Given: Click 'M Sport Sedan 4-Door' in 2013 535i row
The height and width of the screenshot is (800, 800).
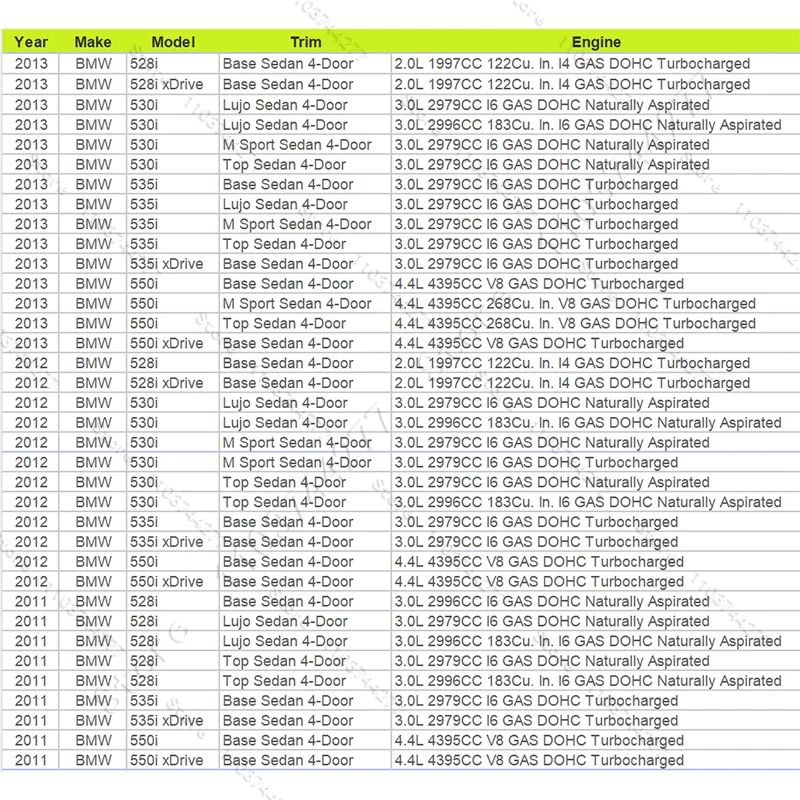Looking at the screenshot, I should point(297,224).
